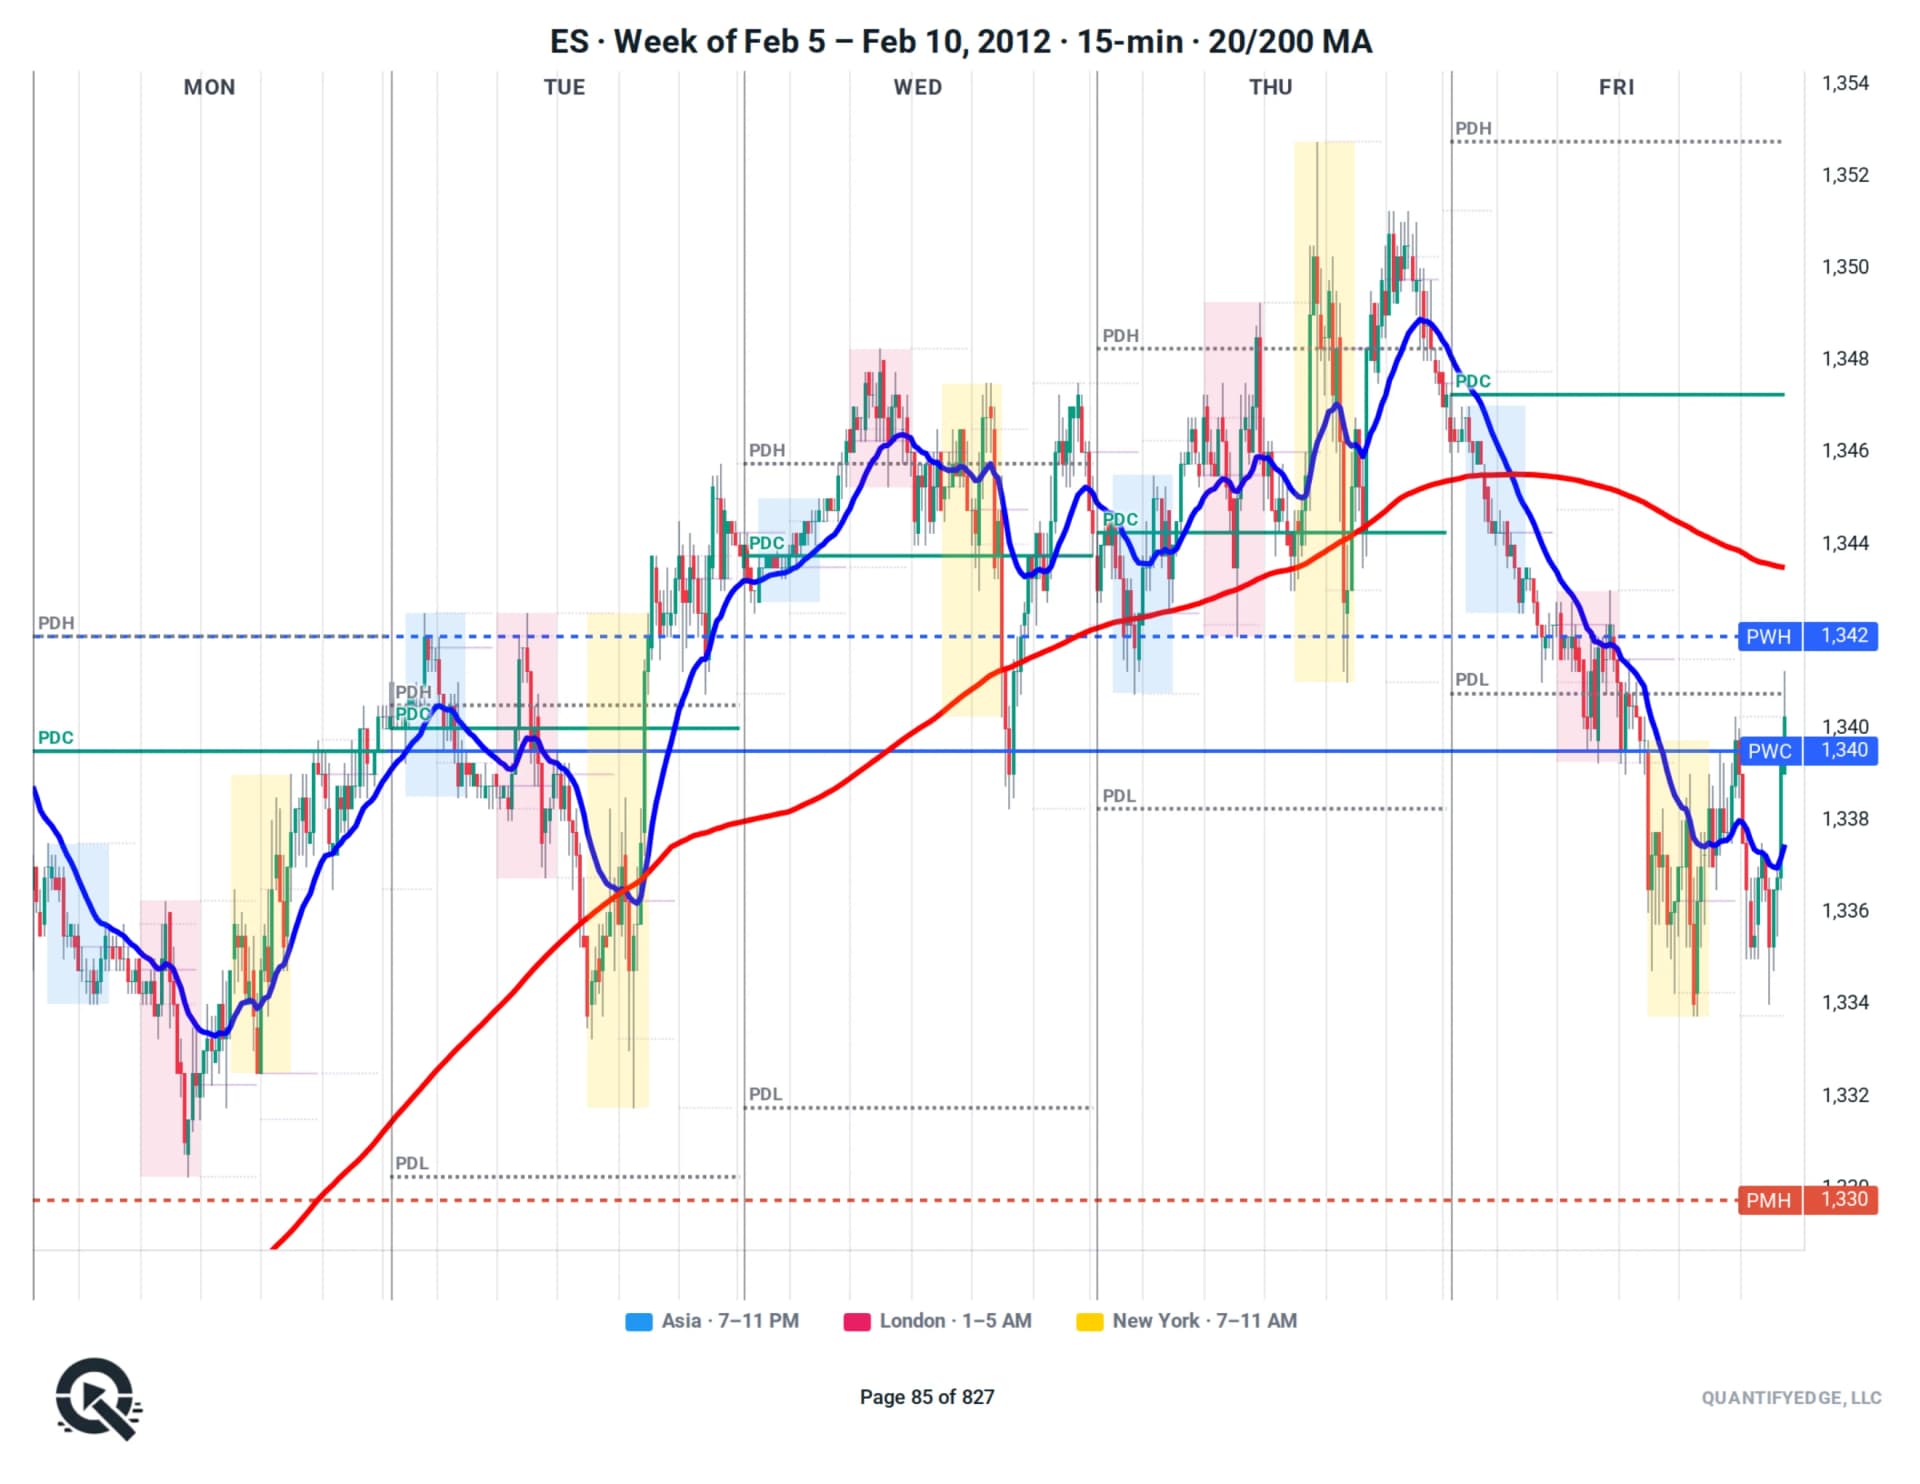This screenshot has width=1920, height=1484.
Task: Click the red 1,330 price badge
Action: (x=1840, y=1201)
